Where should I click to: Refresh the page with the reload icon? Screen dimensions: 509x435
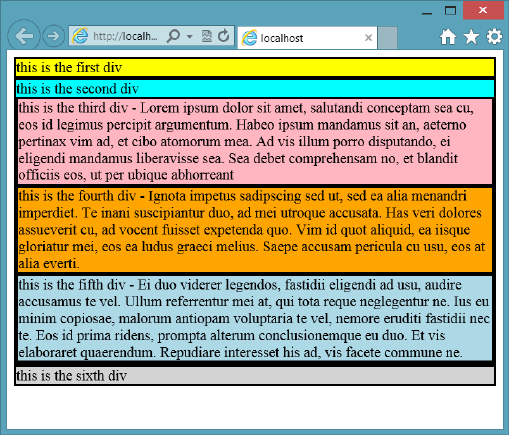tap(224, 36)
